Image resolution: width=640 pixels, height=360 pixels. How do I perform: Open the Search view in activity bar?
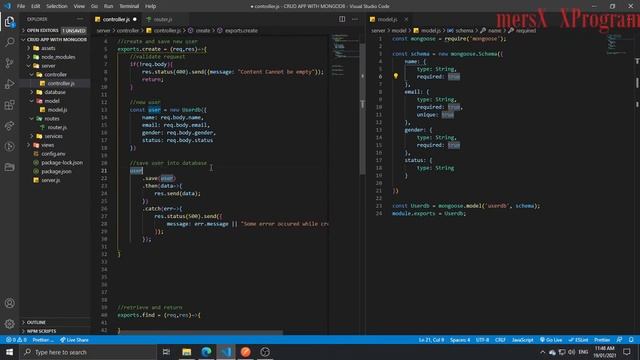click(x=9, y=42)
